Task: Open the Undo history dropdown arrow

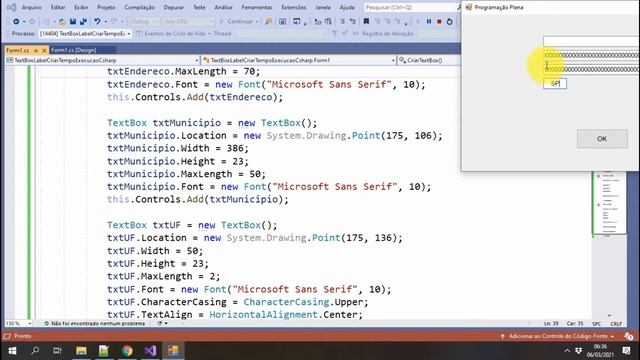Action: (105, 22)
